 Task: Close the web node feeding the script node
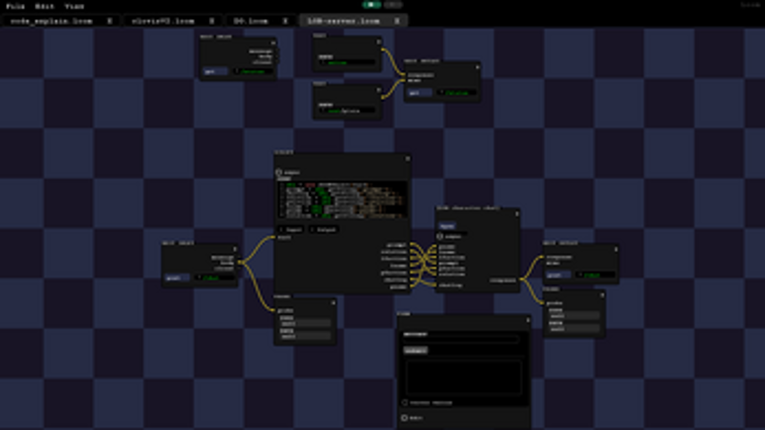[x=235, y=250]
